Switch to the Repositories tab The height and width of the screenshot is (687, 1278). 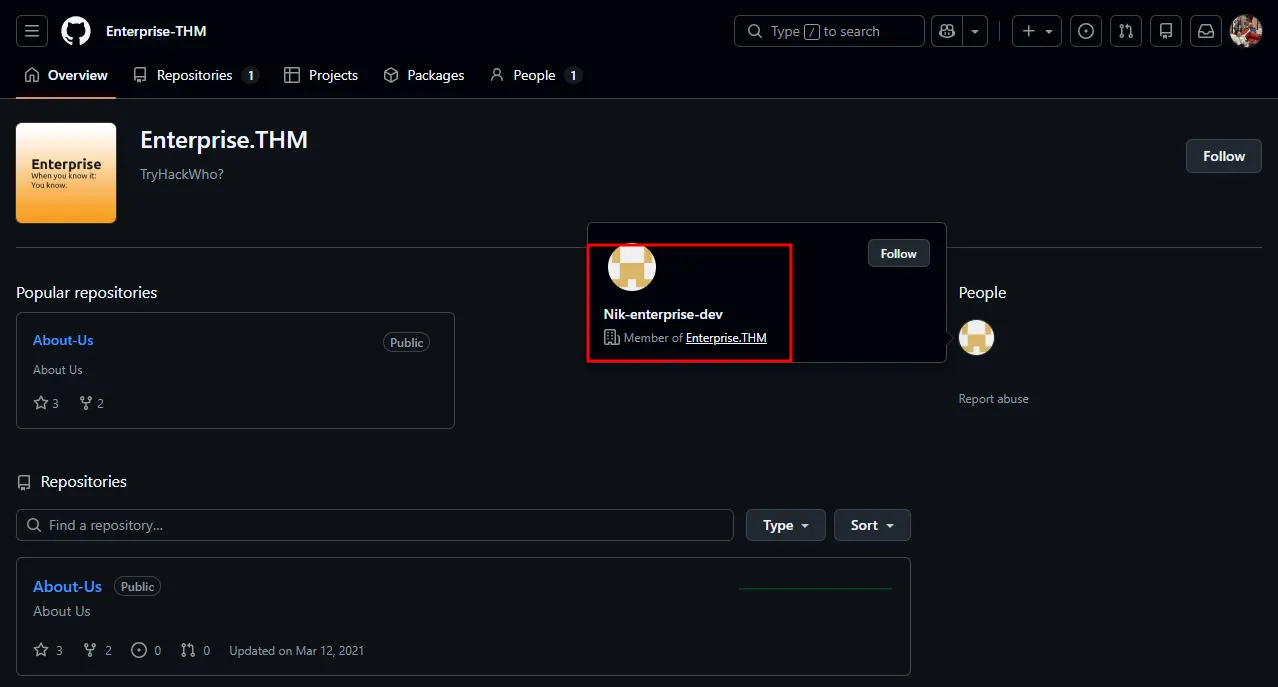[x=195, y=75]
